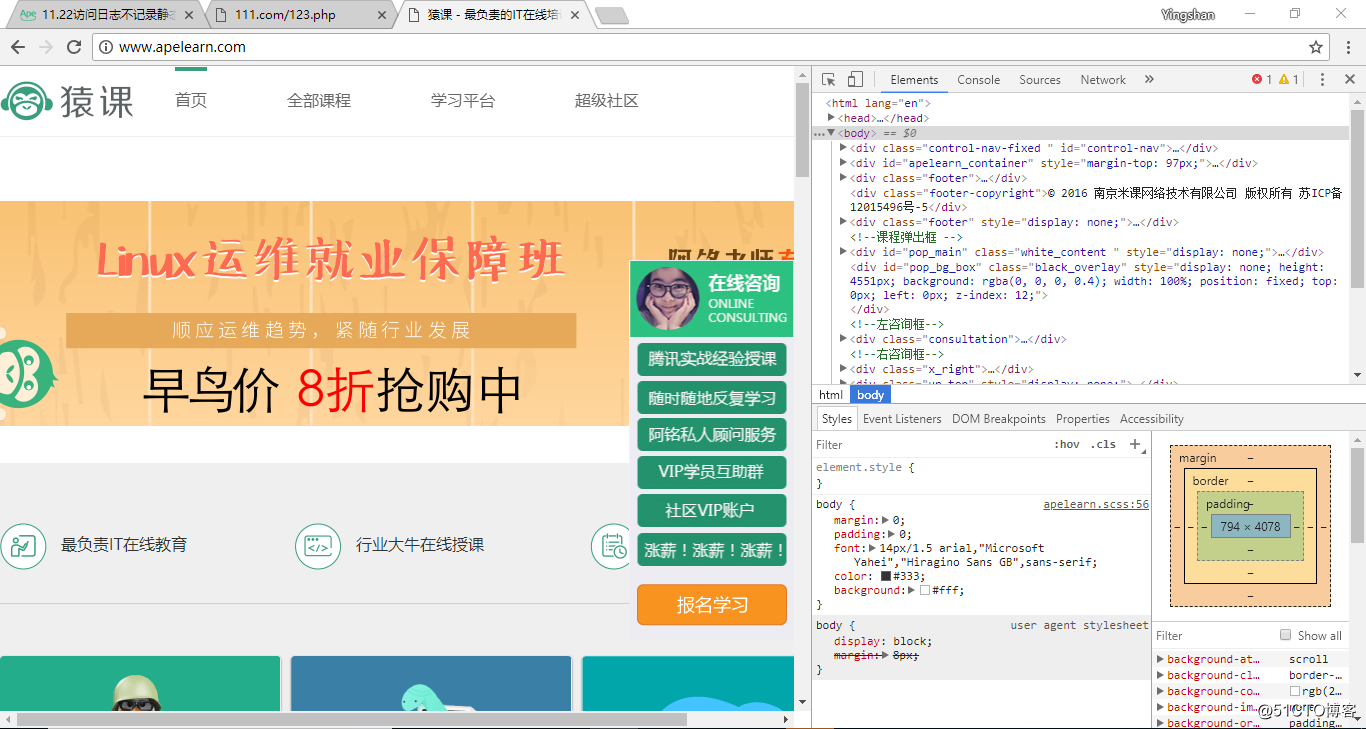Click the #333 color swatch
Viewport: 1366px width, 729px height.
coord(886,576)
